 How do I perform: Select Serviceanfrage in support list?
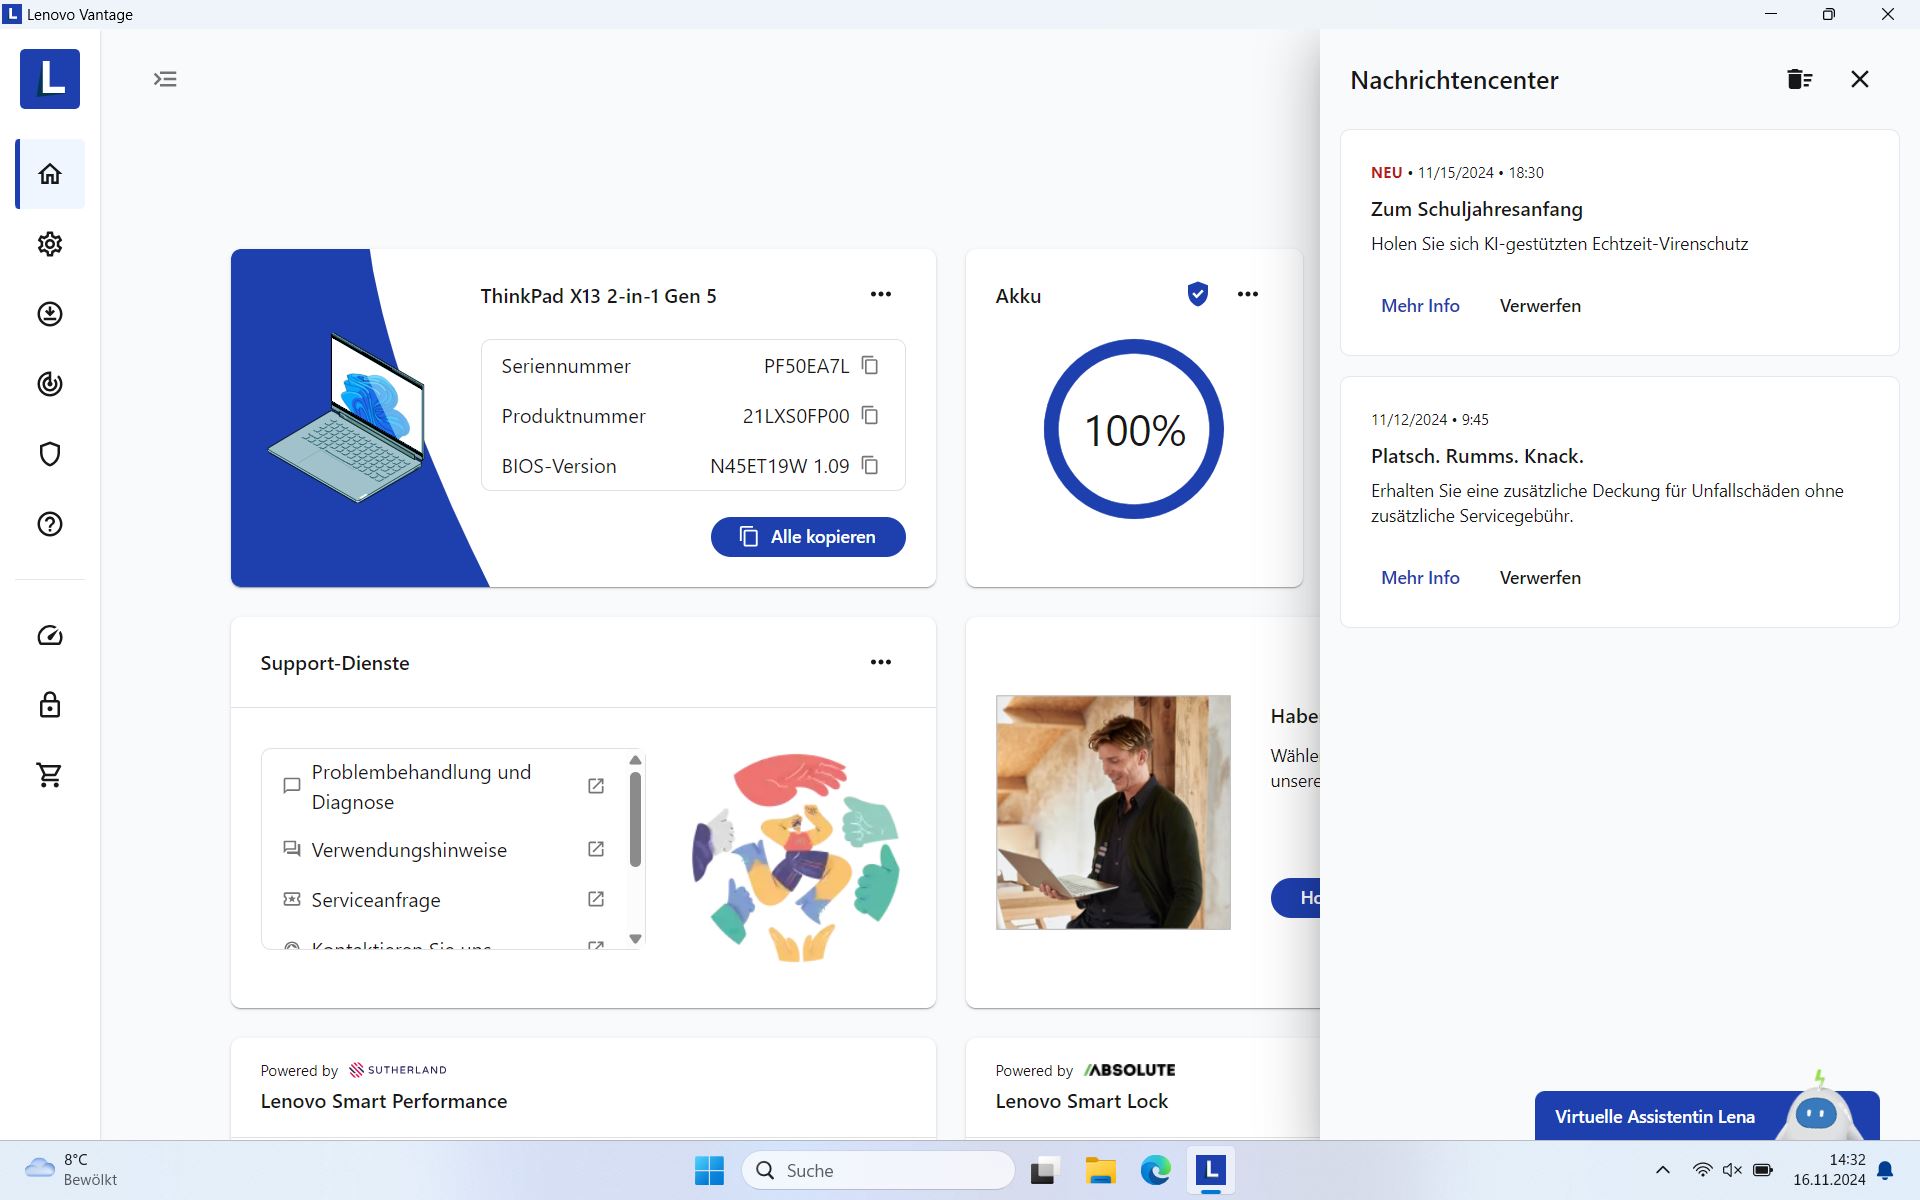tap(376, 900)
